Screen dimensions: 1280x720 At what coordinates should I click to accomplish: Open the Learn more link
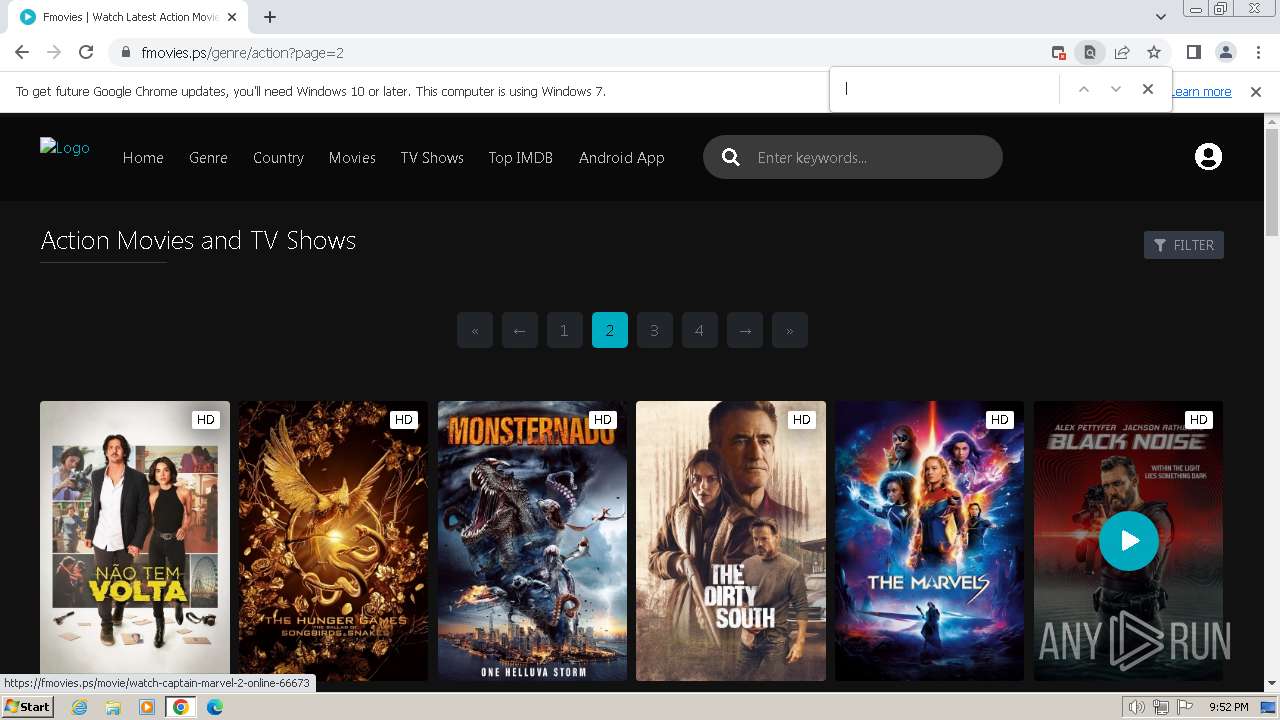[1201, 91]
